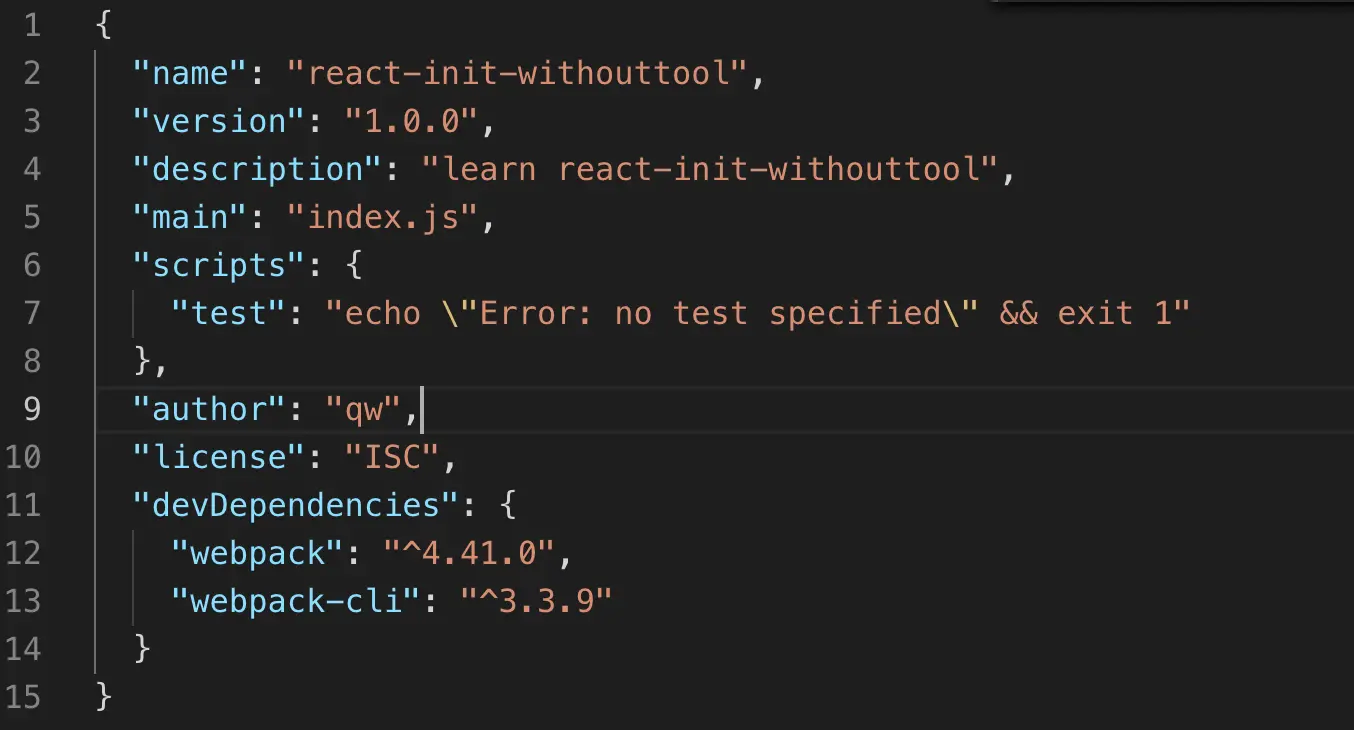This screenshot has width=1354, height=730.
Task: Click line number 13 in the gutter
Action: [23, 601]
